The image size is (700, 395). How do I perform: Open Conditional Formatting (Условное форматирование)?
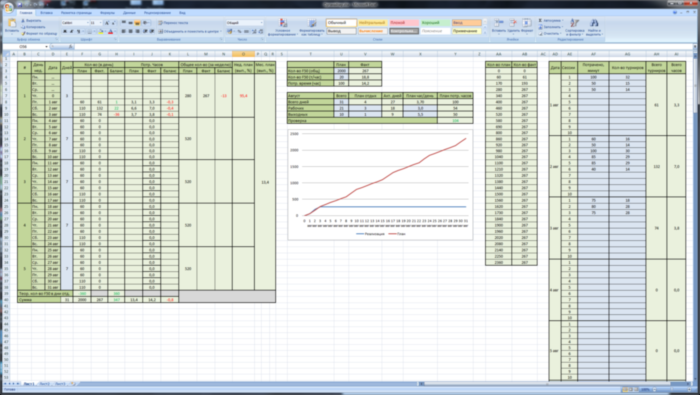[283, 27]
